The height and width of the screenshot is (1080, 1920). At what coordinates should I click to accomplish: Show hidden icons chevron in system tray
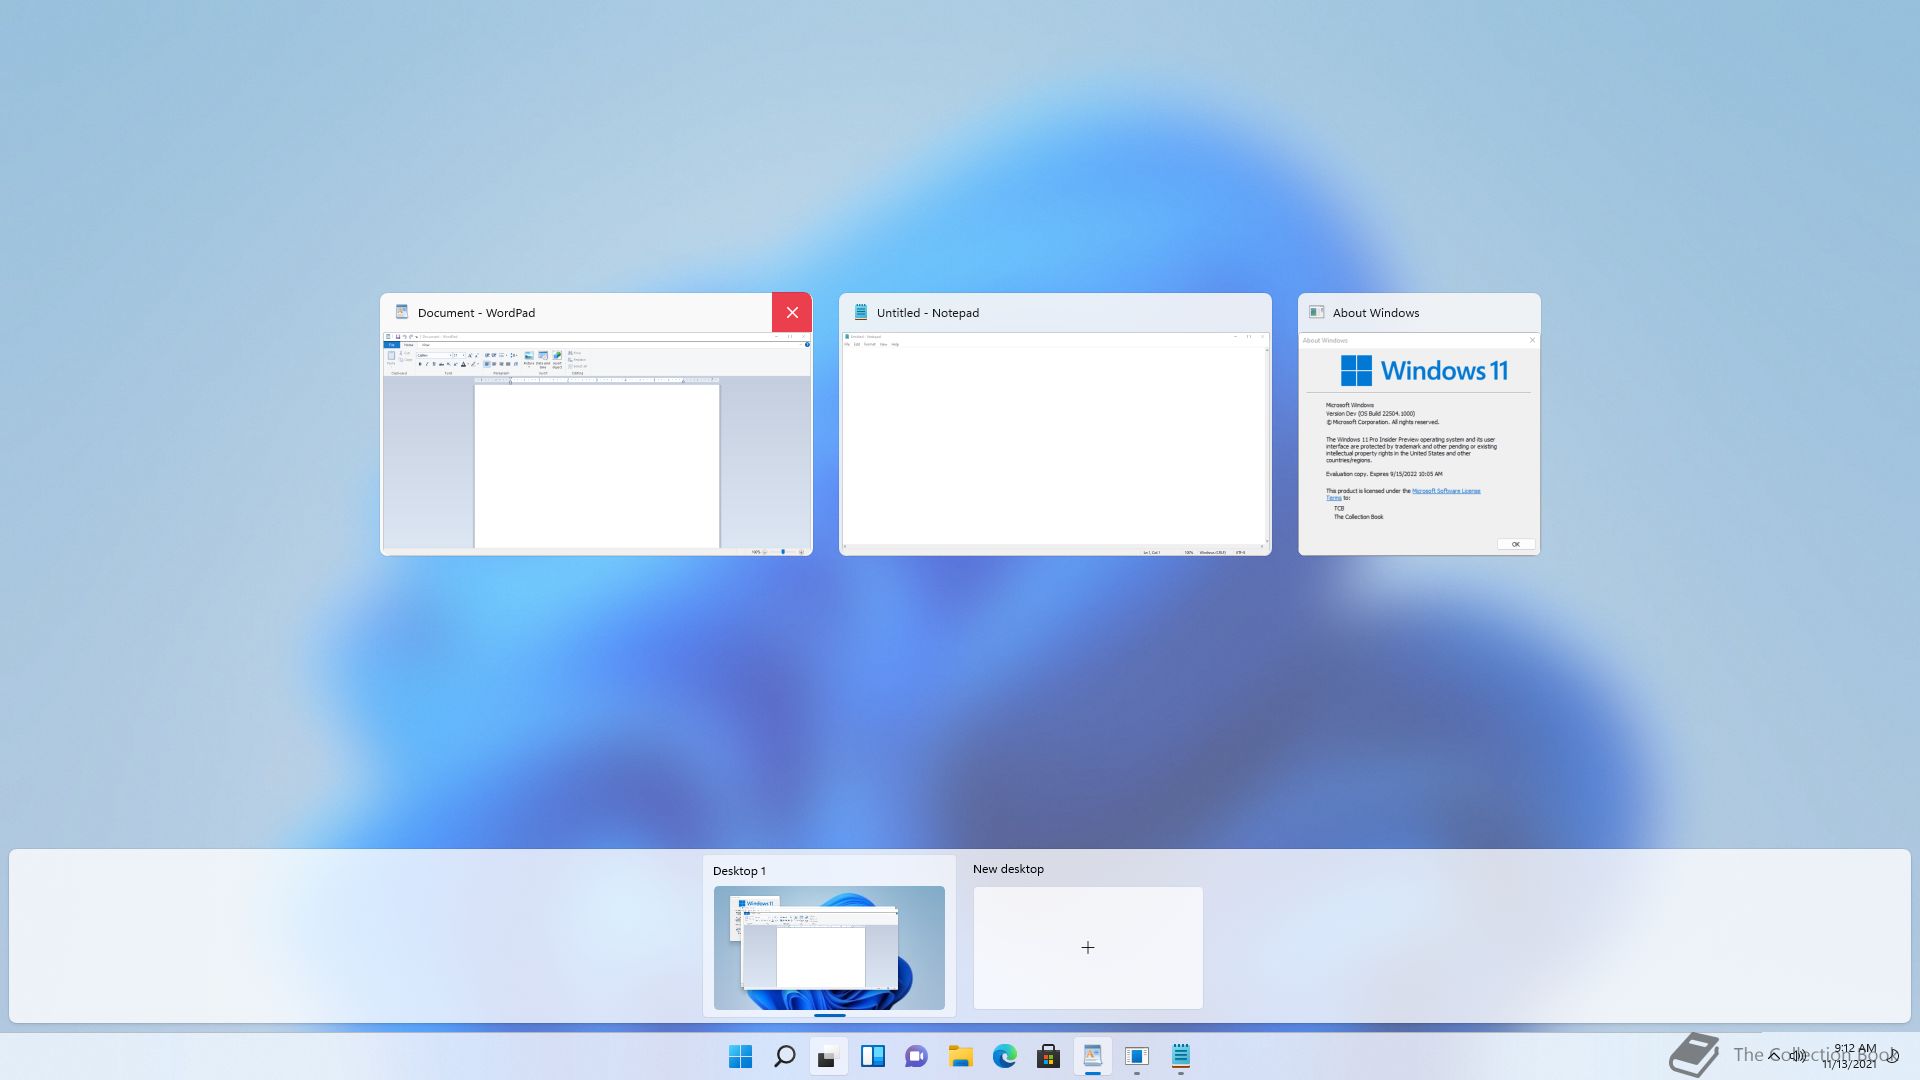[x=1774, y=1056]
